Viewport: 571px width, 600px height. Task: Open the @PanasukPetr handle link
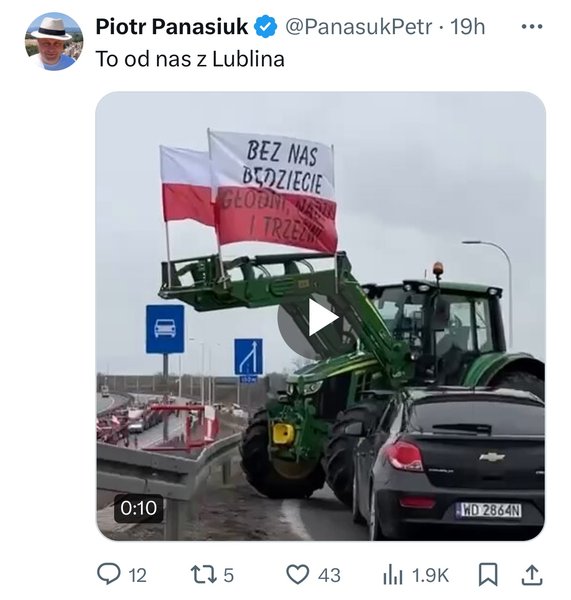tap(359, 27)
